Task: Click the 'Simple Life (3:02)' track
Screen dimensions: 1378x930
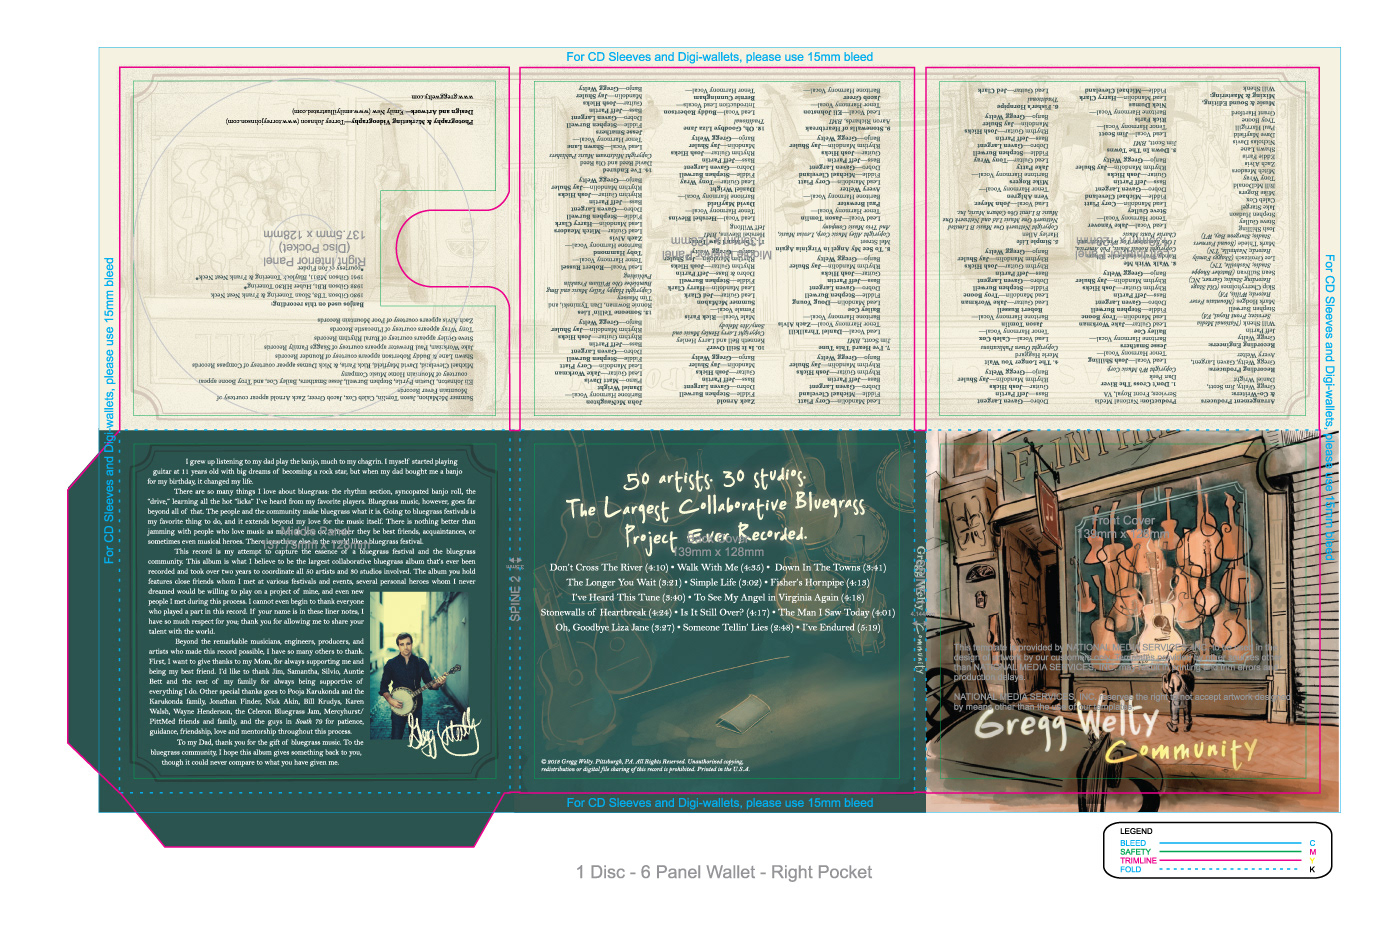Action: [x=725, y=582]
